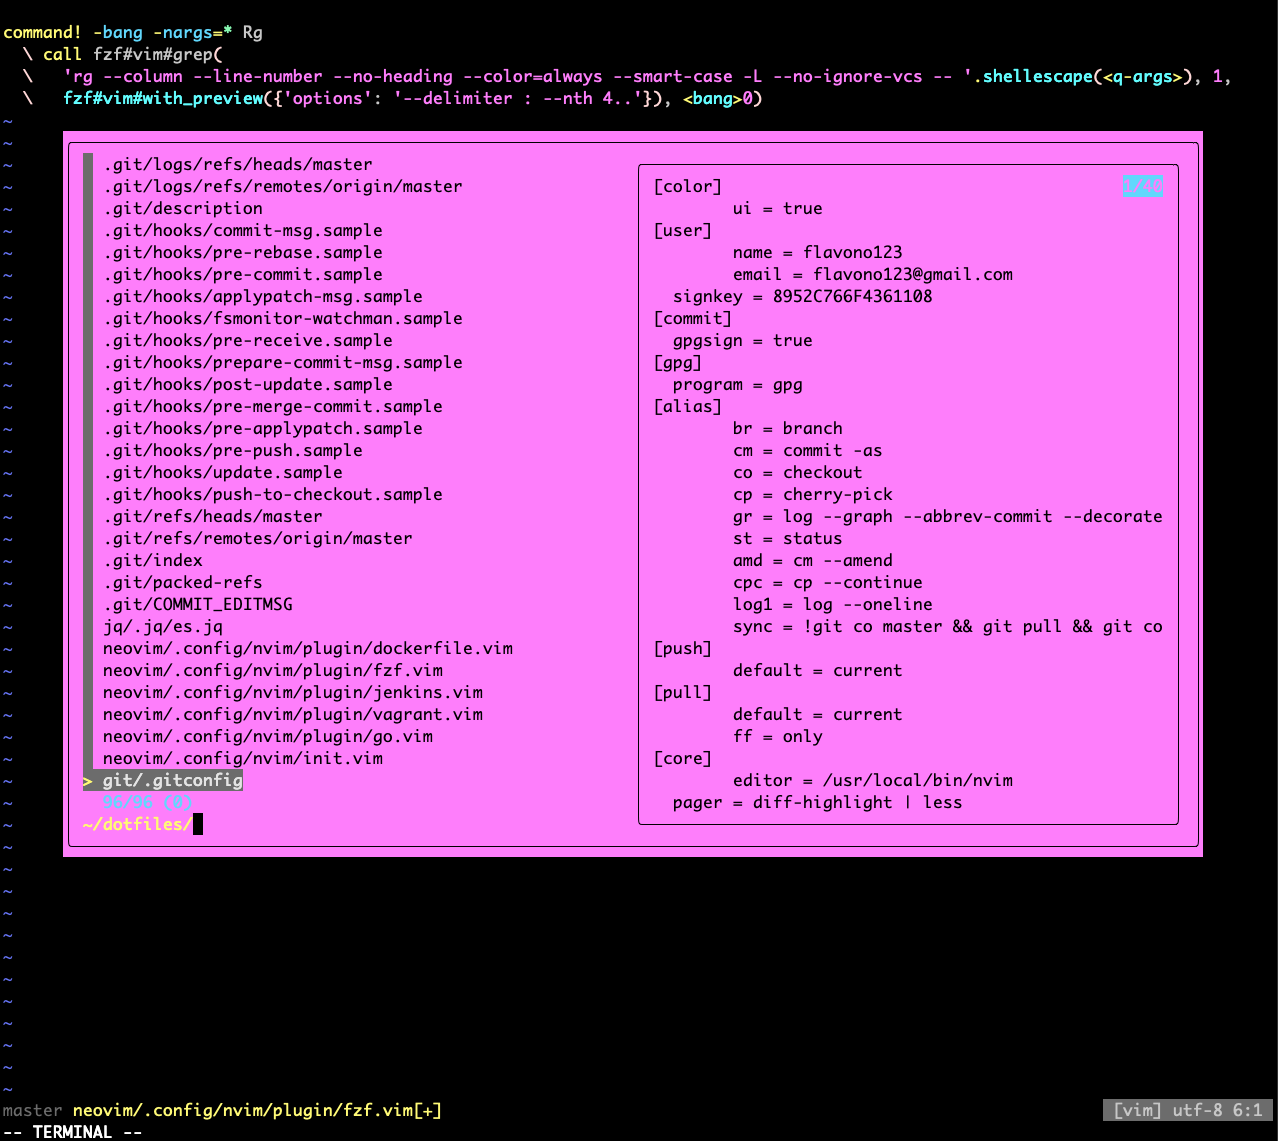Click the master branch indicator
Screen dimensions: 1278x1141
tap(32, 1110)
